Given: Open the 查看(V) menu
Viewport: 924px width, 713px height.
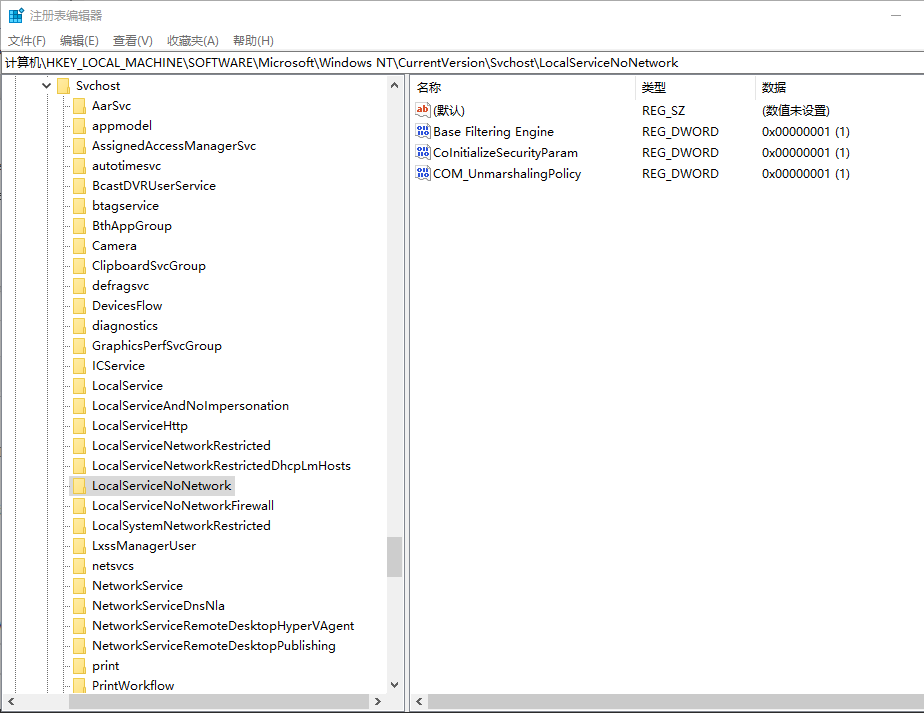Looking at the screenshot, I should click(x=133, y=41).
